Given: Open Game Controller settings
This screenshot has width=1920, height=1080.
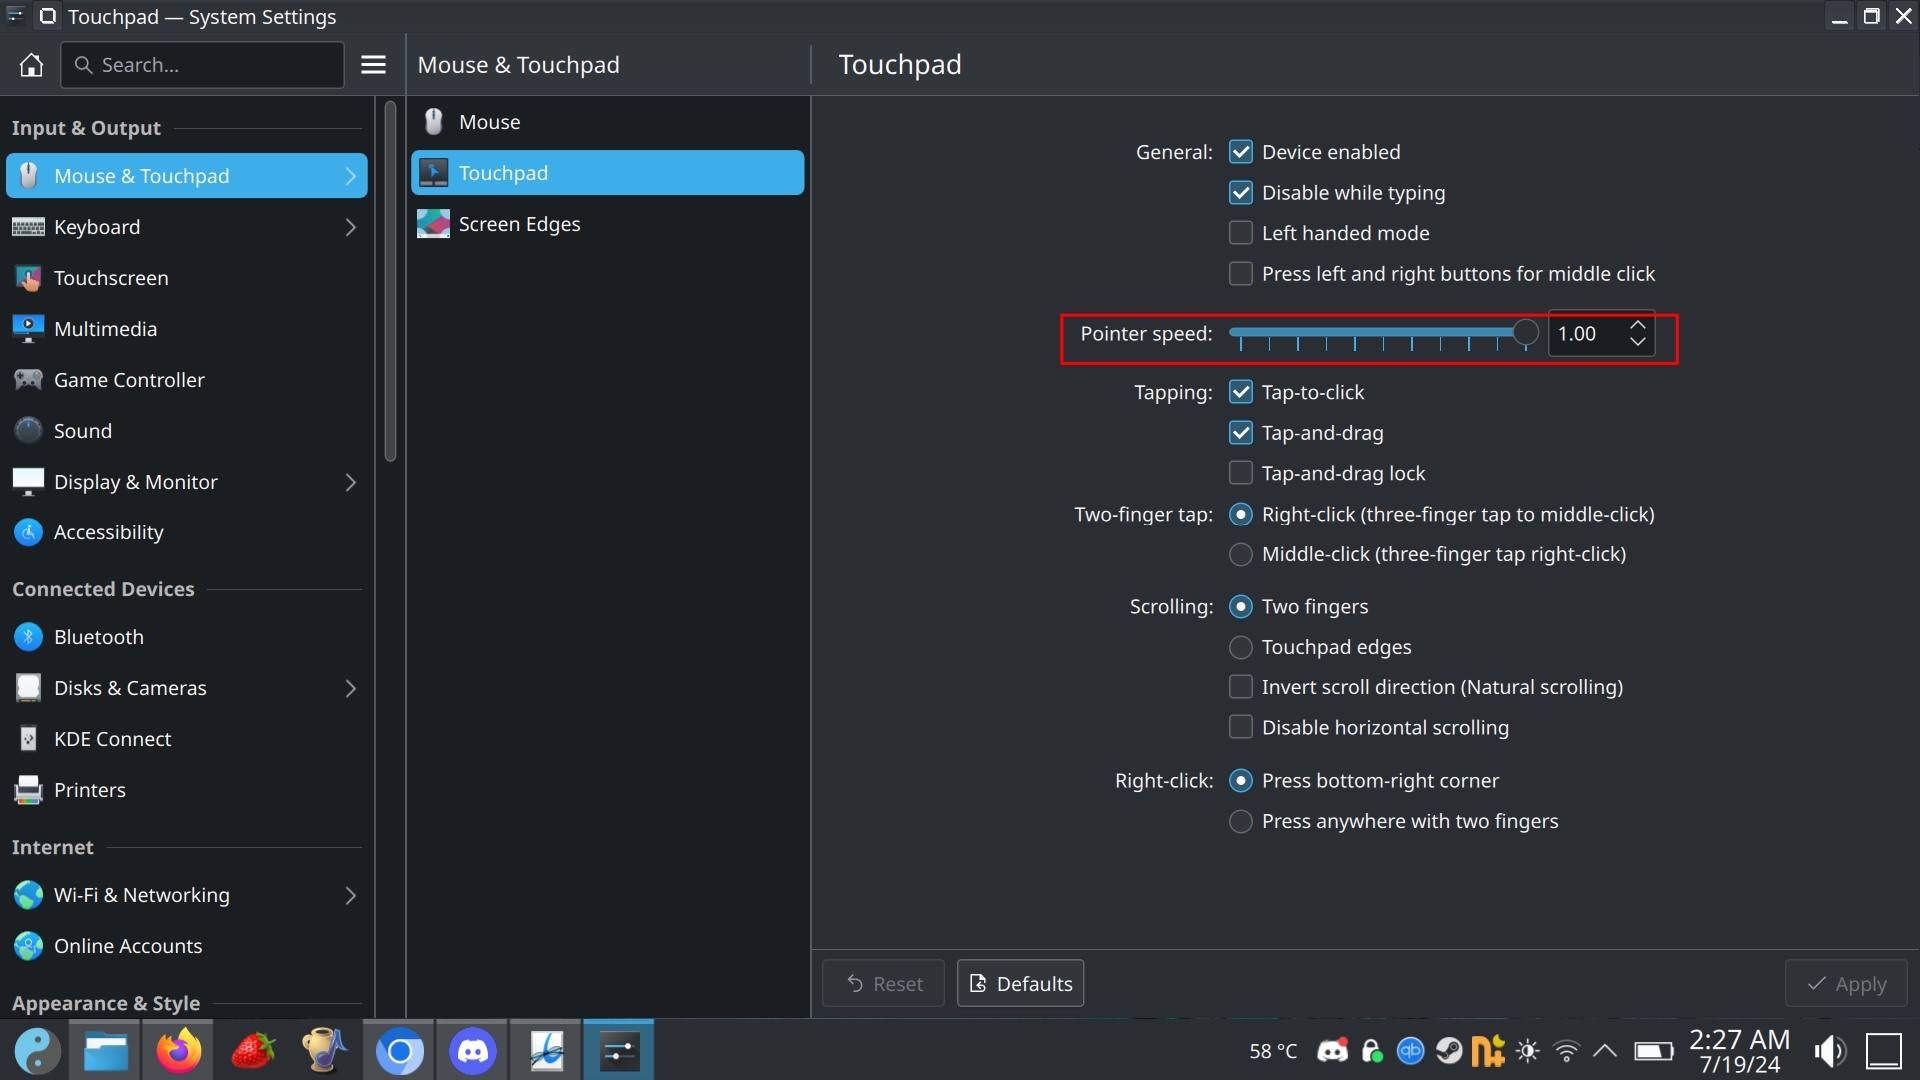Looking at the screenshot, I should (x=129, y=380).
